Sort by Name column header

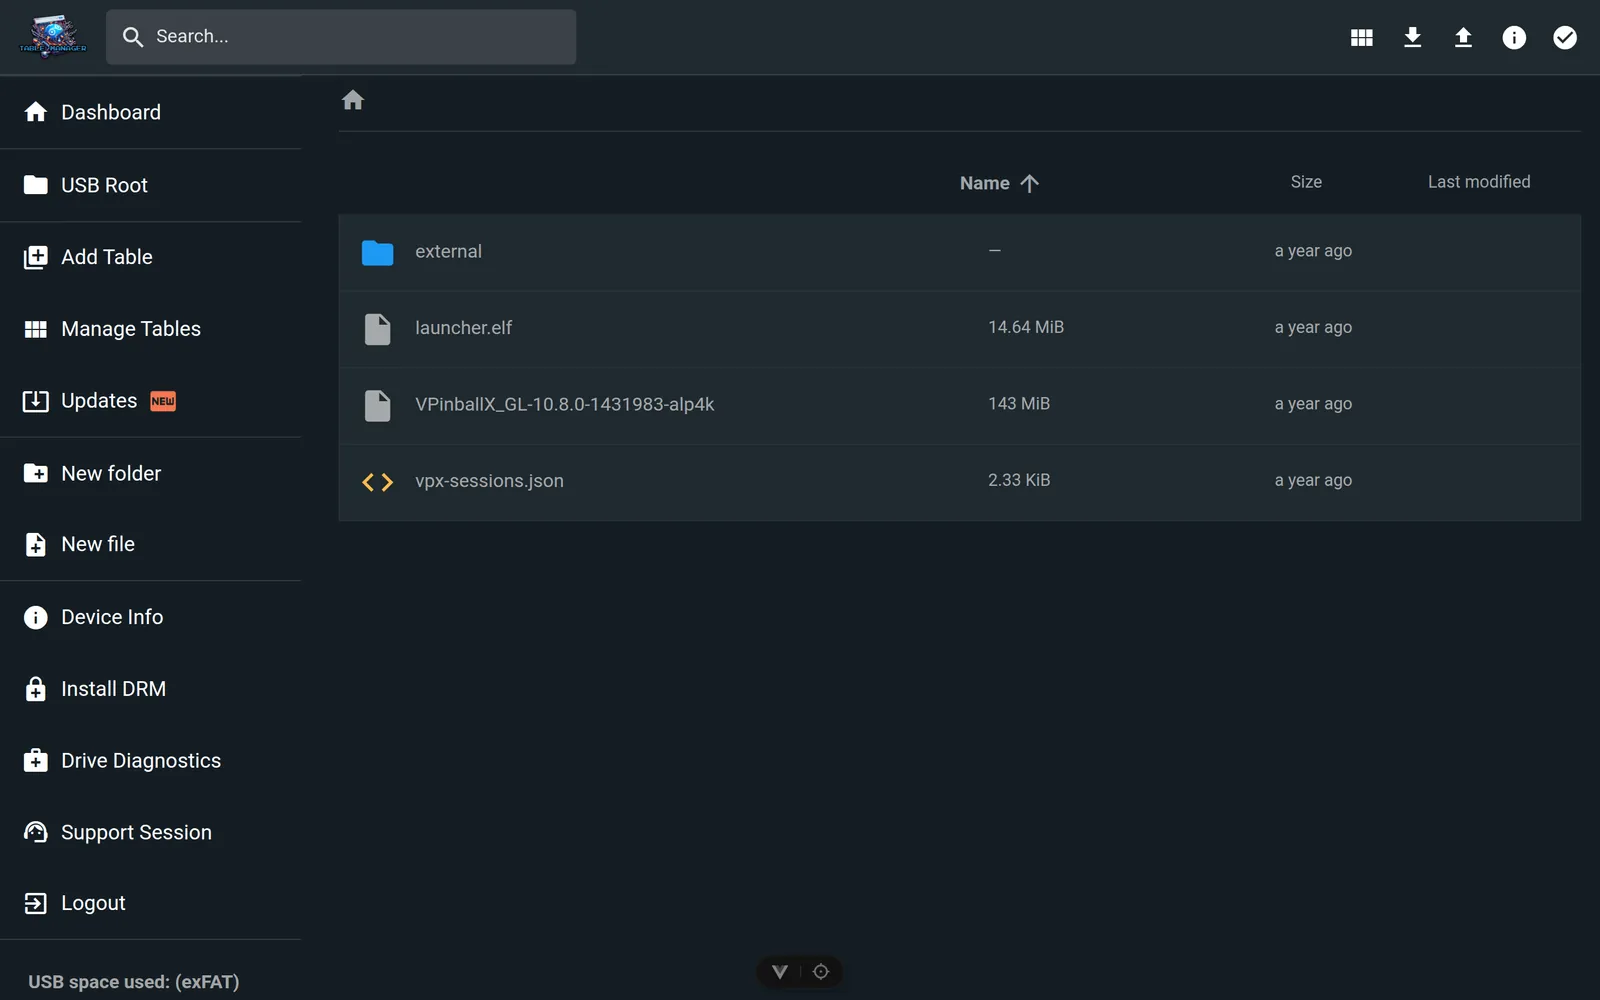pyautogui.click(x=985, y=183)
